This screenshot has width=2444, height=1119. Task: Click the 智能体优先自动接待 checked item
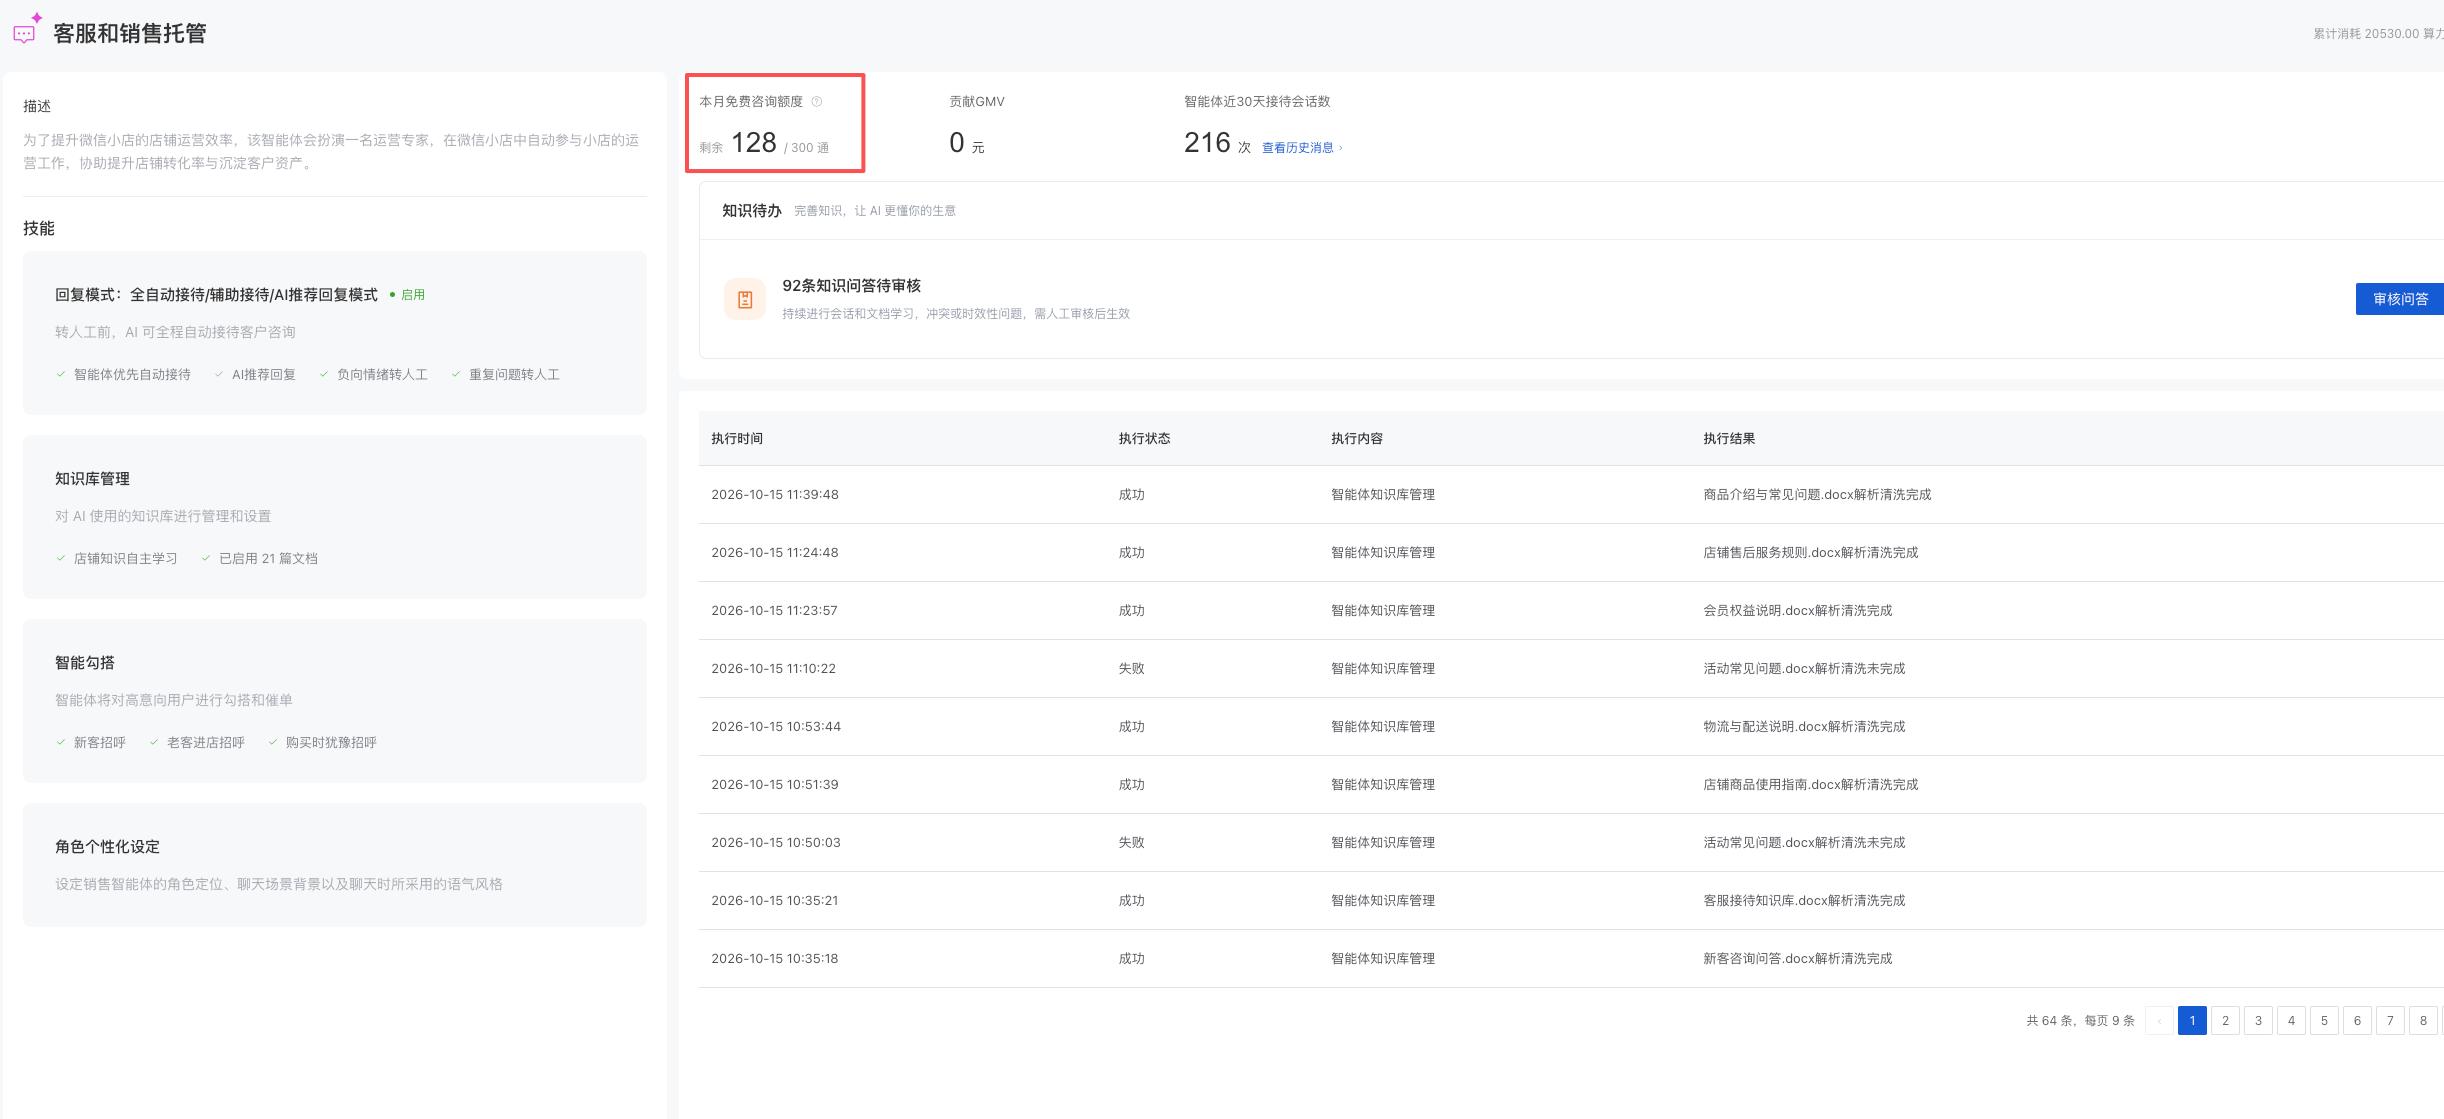(123, 374)
